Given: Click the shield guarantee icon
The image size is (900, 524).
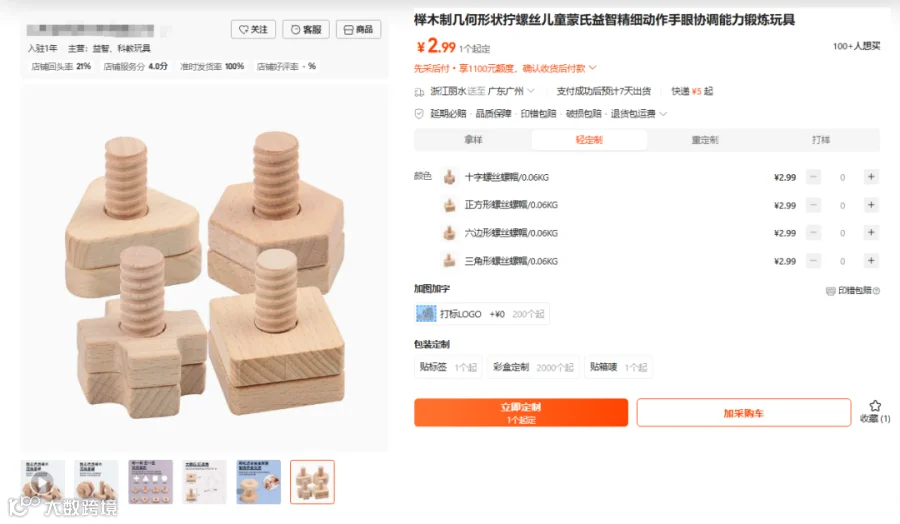Looking at the screenshot, I should pyautogui.click(x=419, y=114).
